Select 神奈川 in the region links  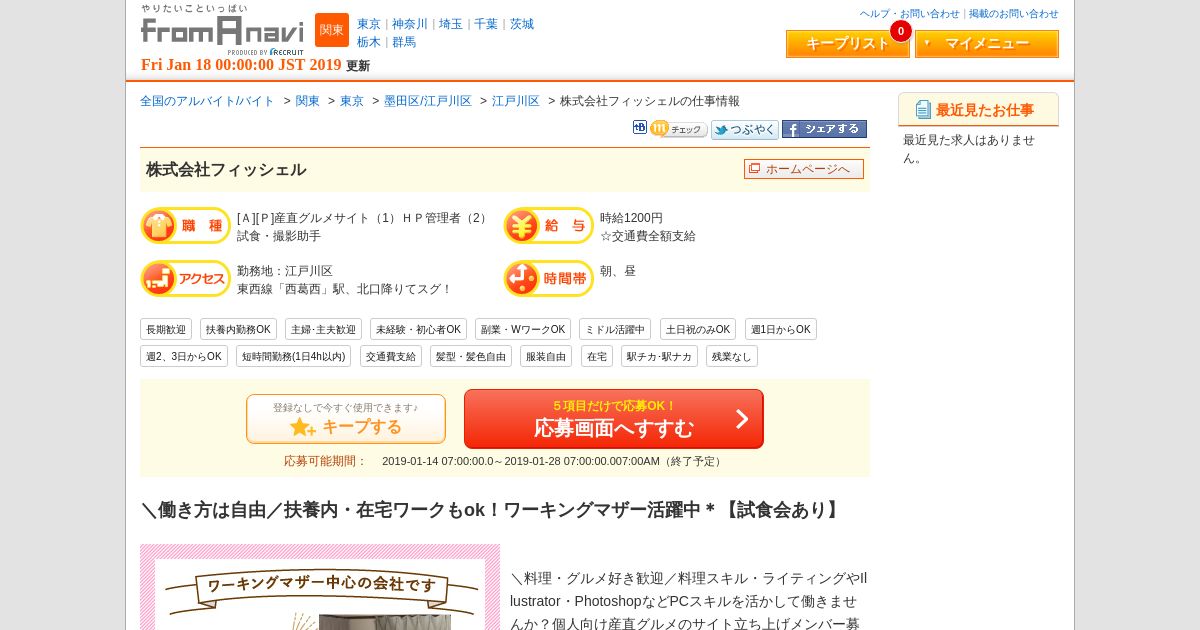point(410,24)
